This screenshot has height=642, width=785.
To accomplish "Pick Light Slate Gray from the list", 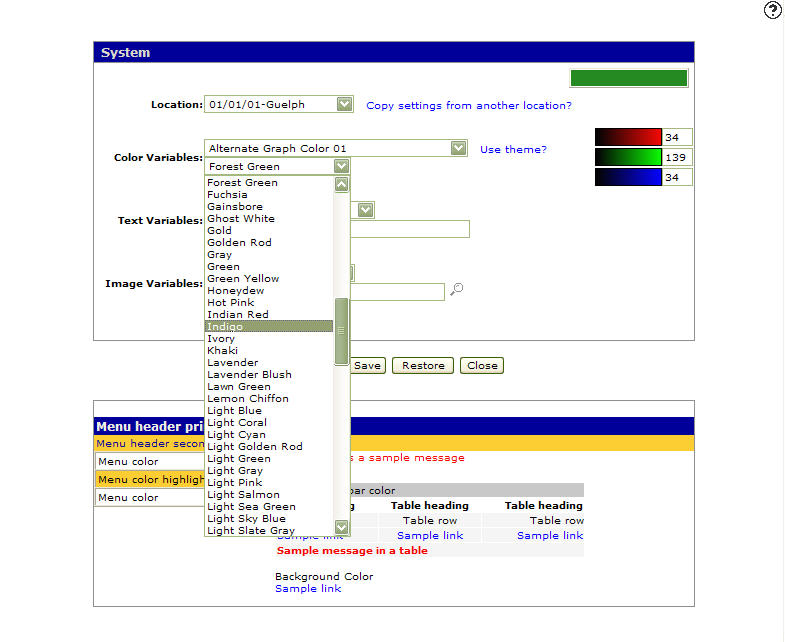I will click(269, 531).
